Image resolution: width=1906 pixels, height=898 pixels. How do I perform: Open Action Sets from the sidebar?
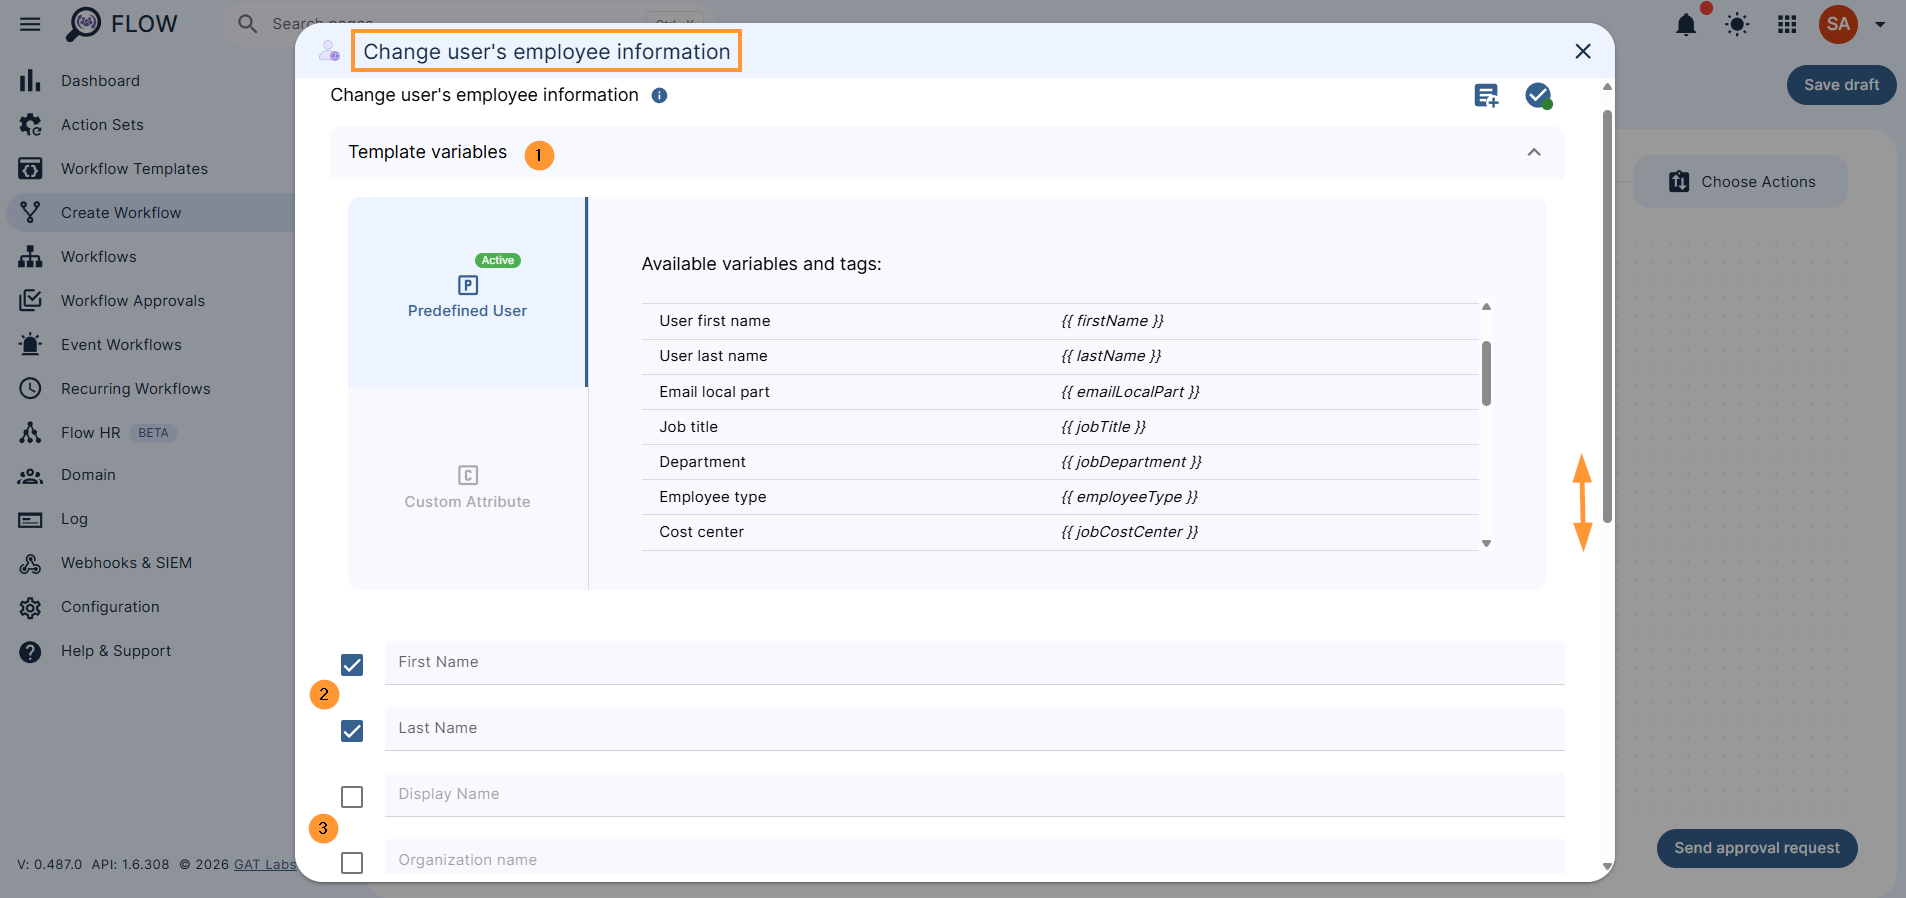coord(102,124)
